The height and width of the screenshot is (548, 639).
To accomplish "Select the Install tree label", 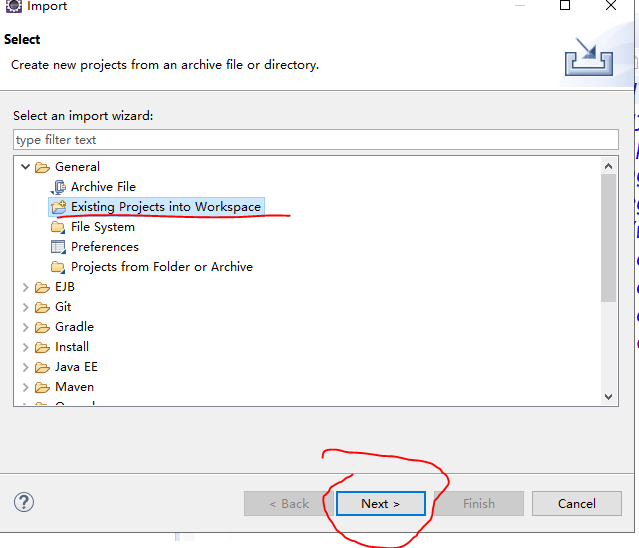I will 72,347.
